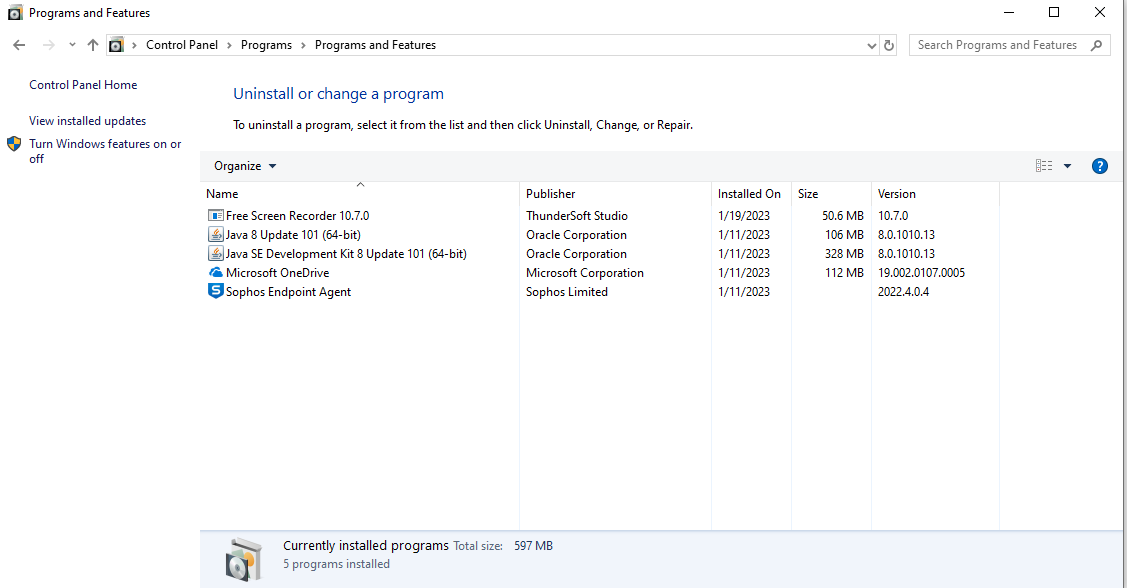Click the Sophos Endpoint Agent shield icon
1127x588 pixels.
click(216, 291)
